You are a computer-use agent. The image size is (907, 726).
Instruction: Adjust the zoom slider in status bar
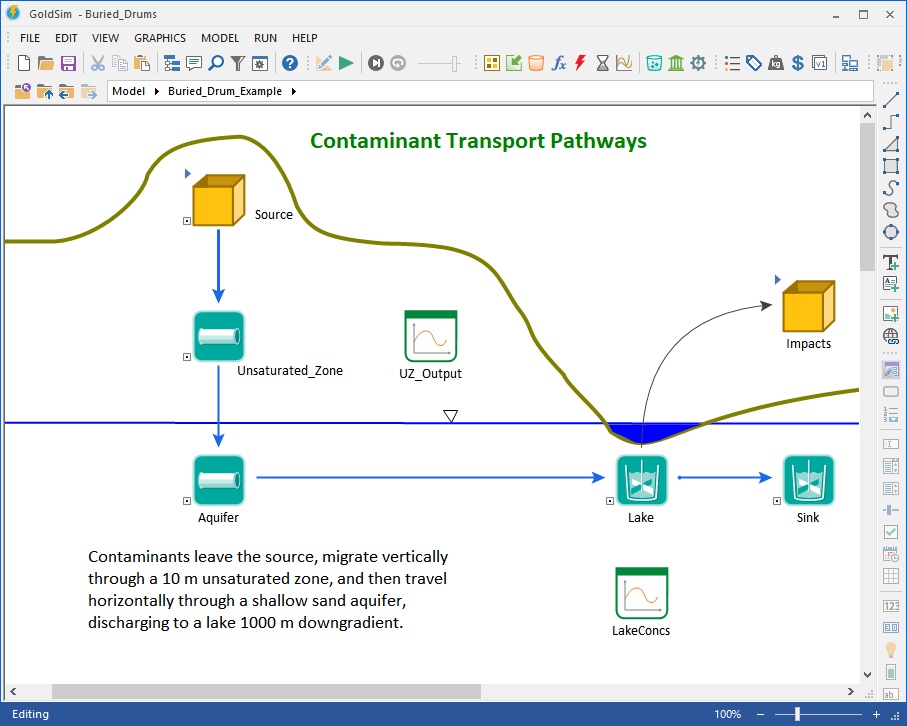797,714
